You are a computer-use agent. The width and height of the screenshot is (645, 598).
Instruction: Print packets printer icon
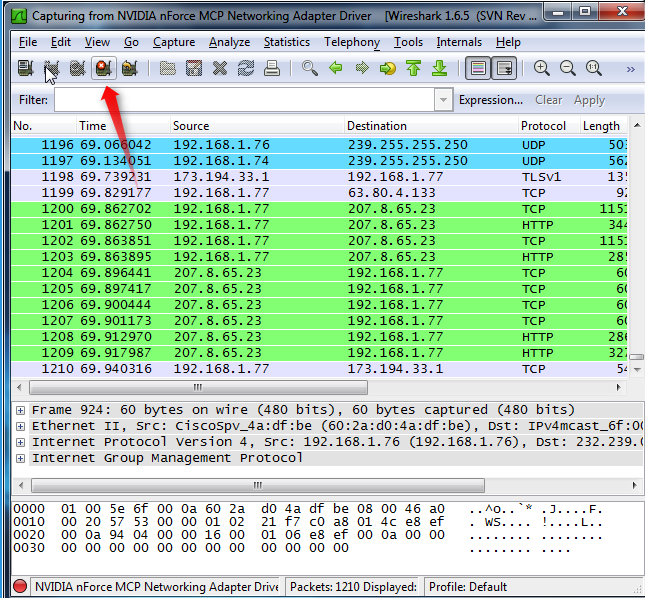click(272, 68)
